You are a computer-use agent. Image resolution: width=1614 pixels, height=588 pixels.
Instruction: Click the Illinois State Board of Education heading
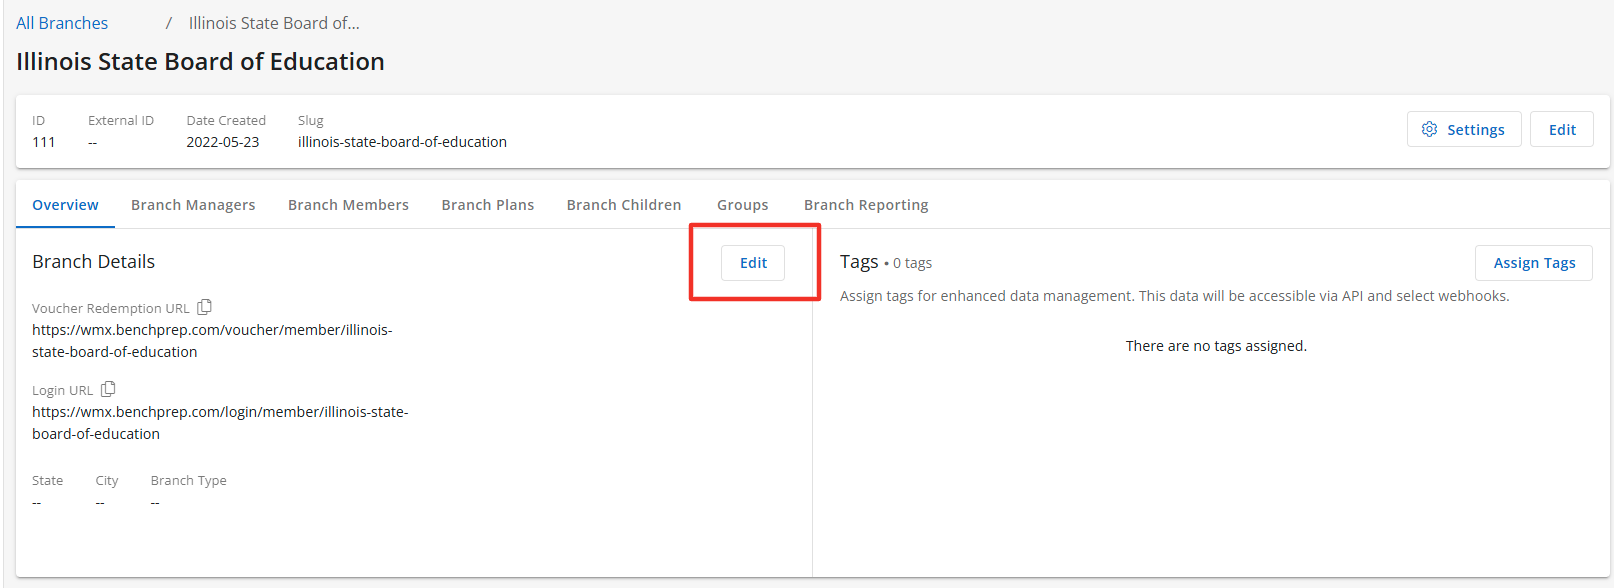pyautogui.click(x=200, y=62)
